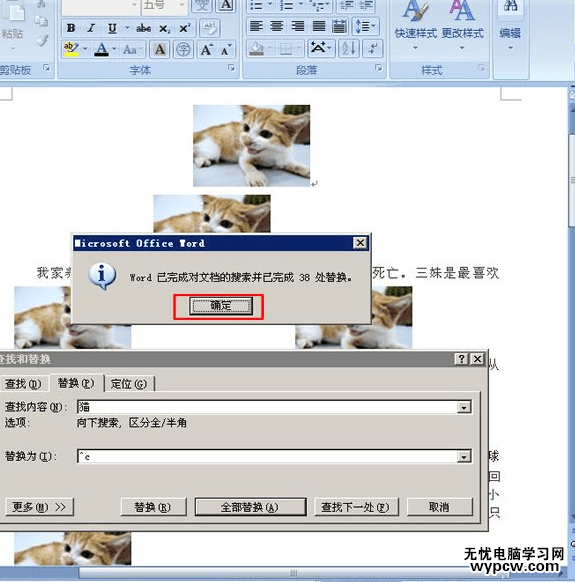Click the multilevel list button

(318, 6)
